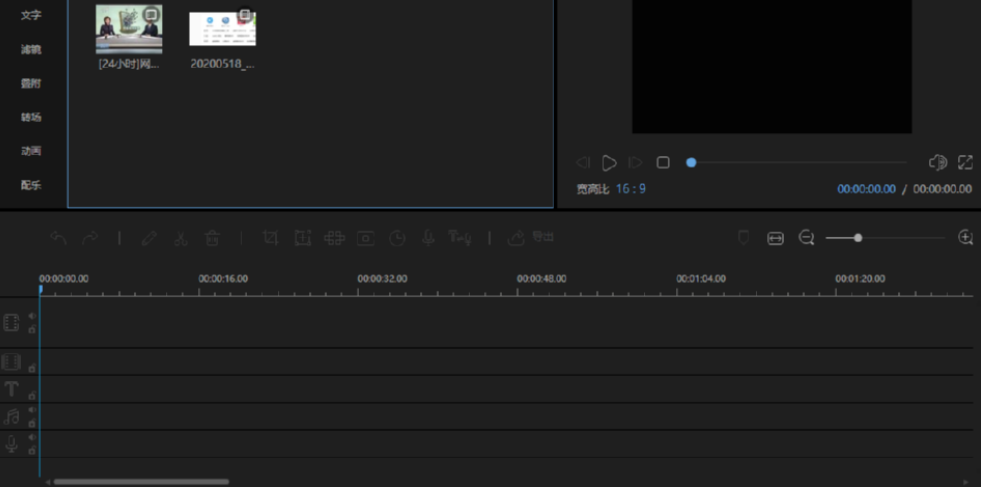Click the pencil edit icon
This screenshot has height=487, width=981.
pyautogui.click(x=149, y=238)
